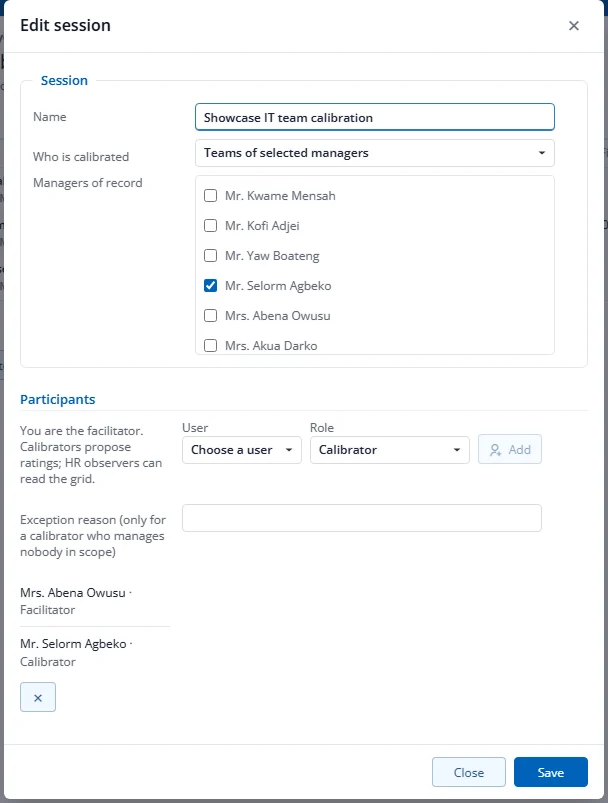Screen dimensions: 608x803
Task: Click the Choose a user caret icon
Action: point(289,450)
